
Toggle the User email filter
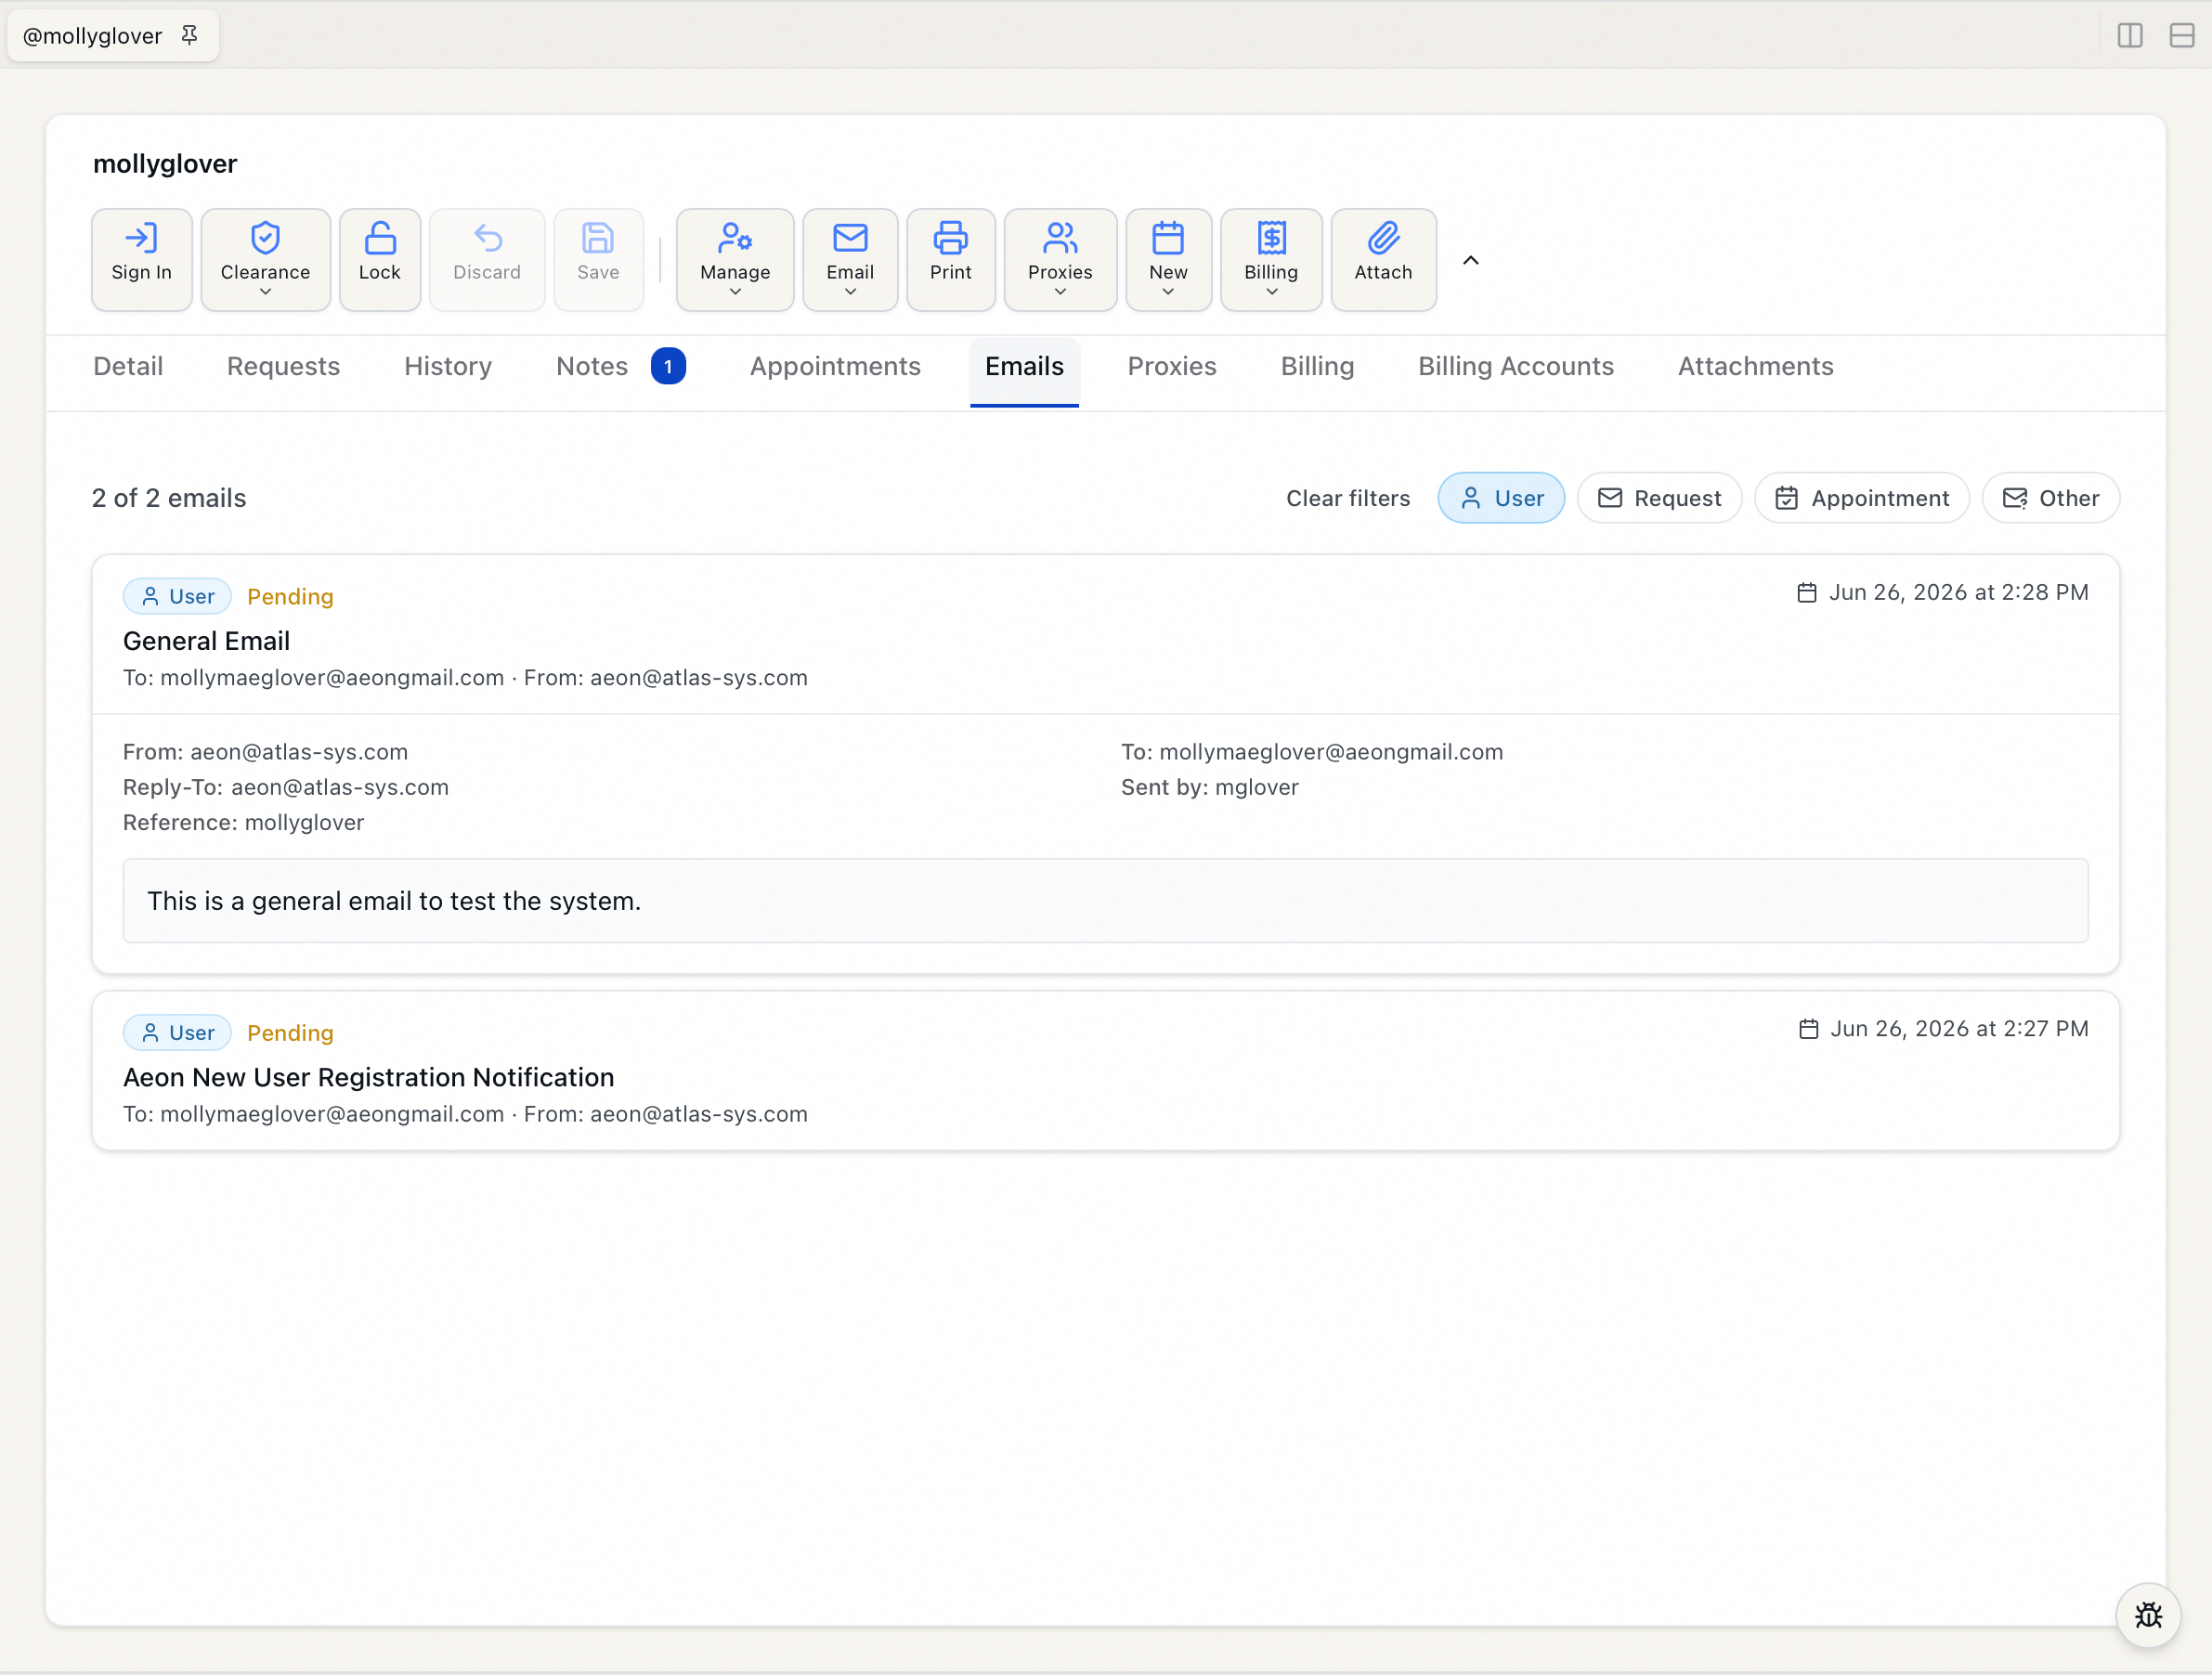click(x=1500, y=498)
